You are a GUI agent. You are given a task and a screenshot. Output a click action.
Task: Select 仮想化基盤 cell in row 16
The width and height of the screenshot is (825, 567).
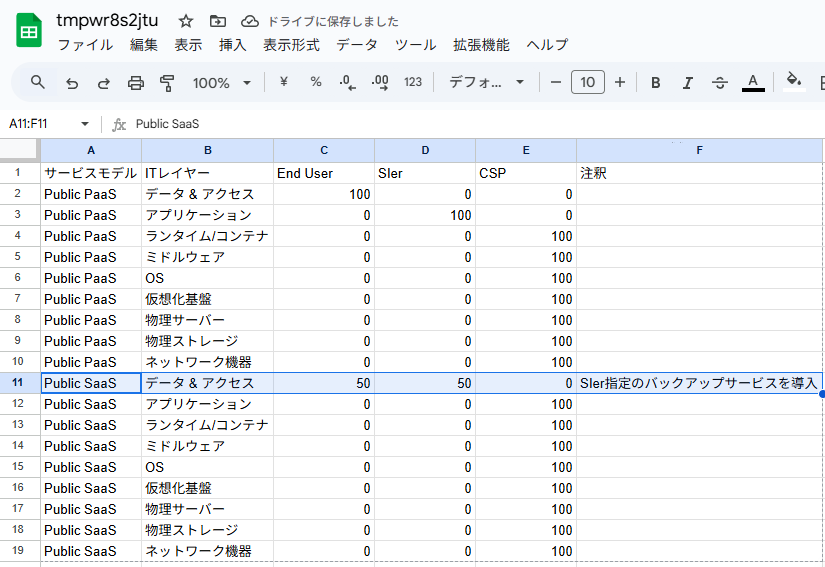pyautogui.click(x=208, y=488)
